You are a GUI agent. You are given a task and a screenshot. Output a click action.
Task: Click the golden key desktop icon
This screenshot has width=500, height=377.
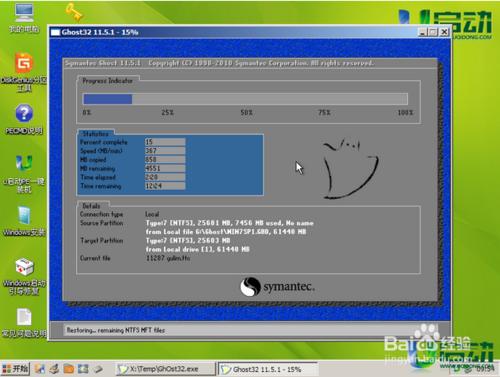click(74, 11)
